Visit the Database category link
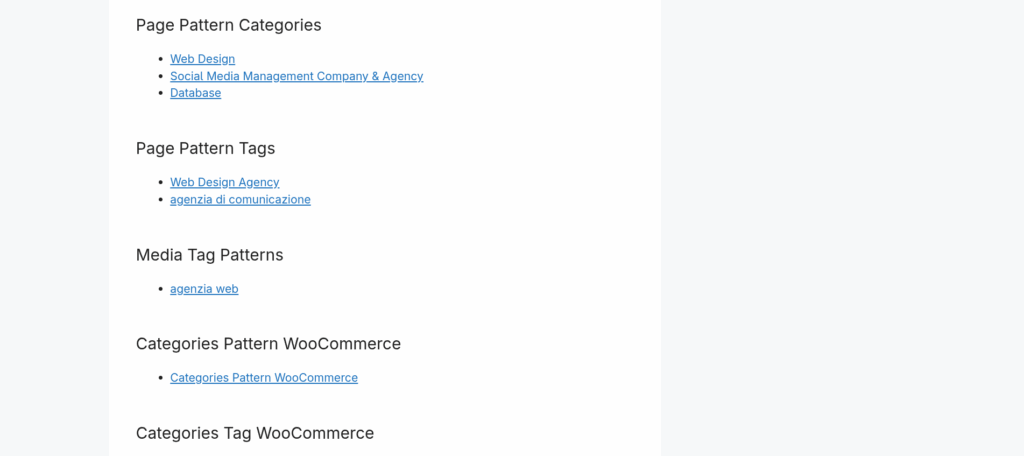The image size is (1024, 456). [195, 93]
